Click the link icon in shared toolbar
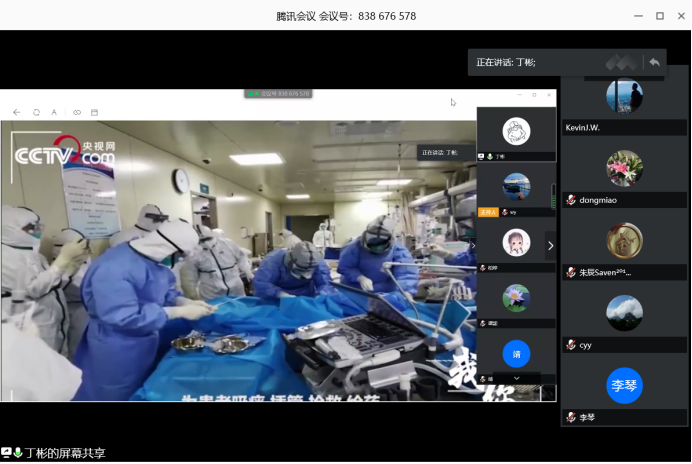 click(77, 112)
